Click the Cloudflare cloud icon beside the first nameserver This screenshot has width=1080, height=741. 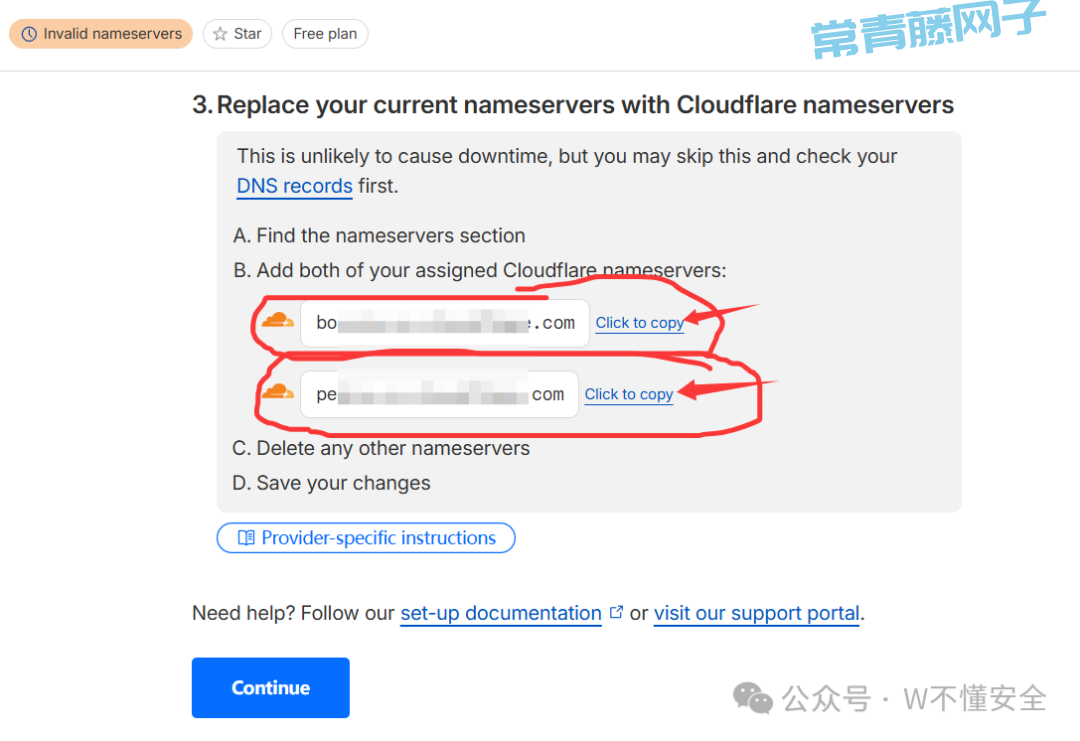[277, 321]
